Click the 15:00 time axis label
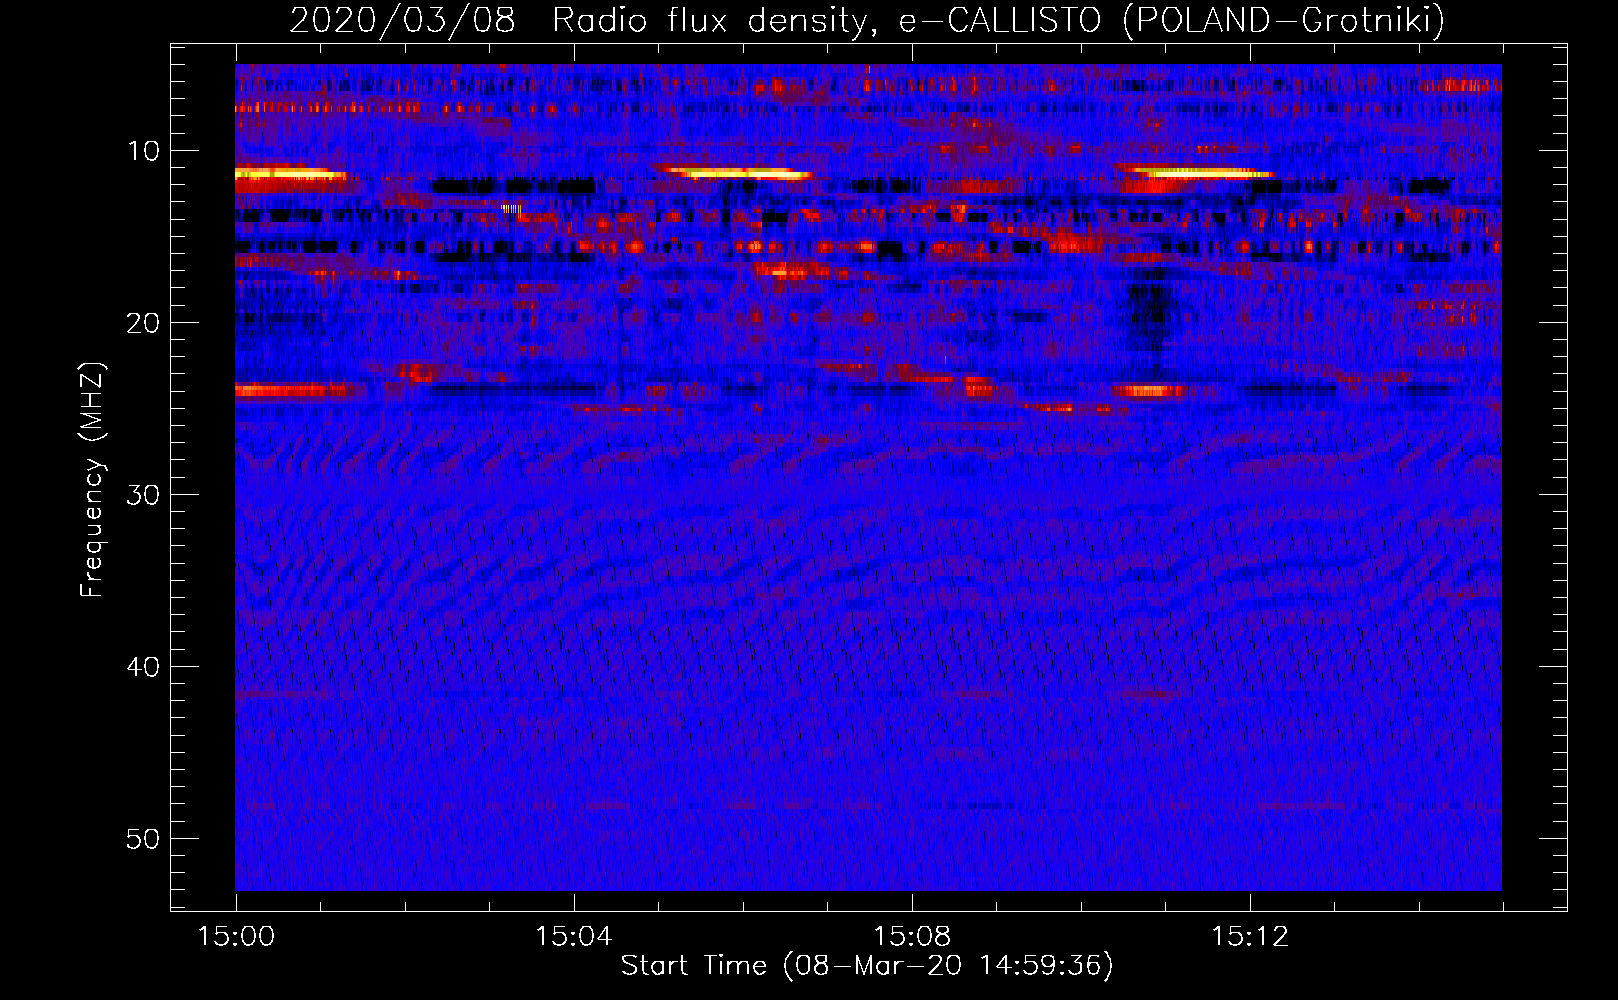1618x1000 pixels. (236, 937)
